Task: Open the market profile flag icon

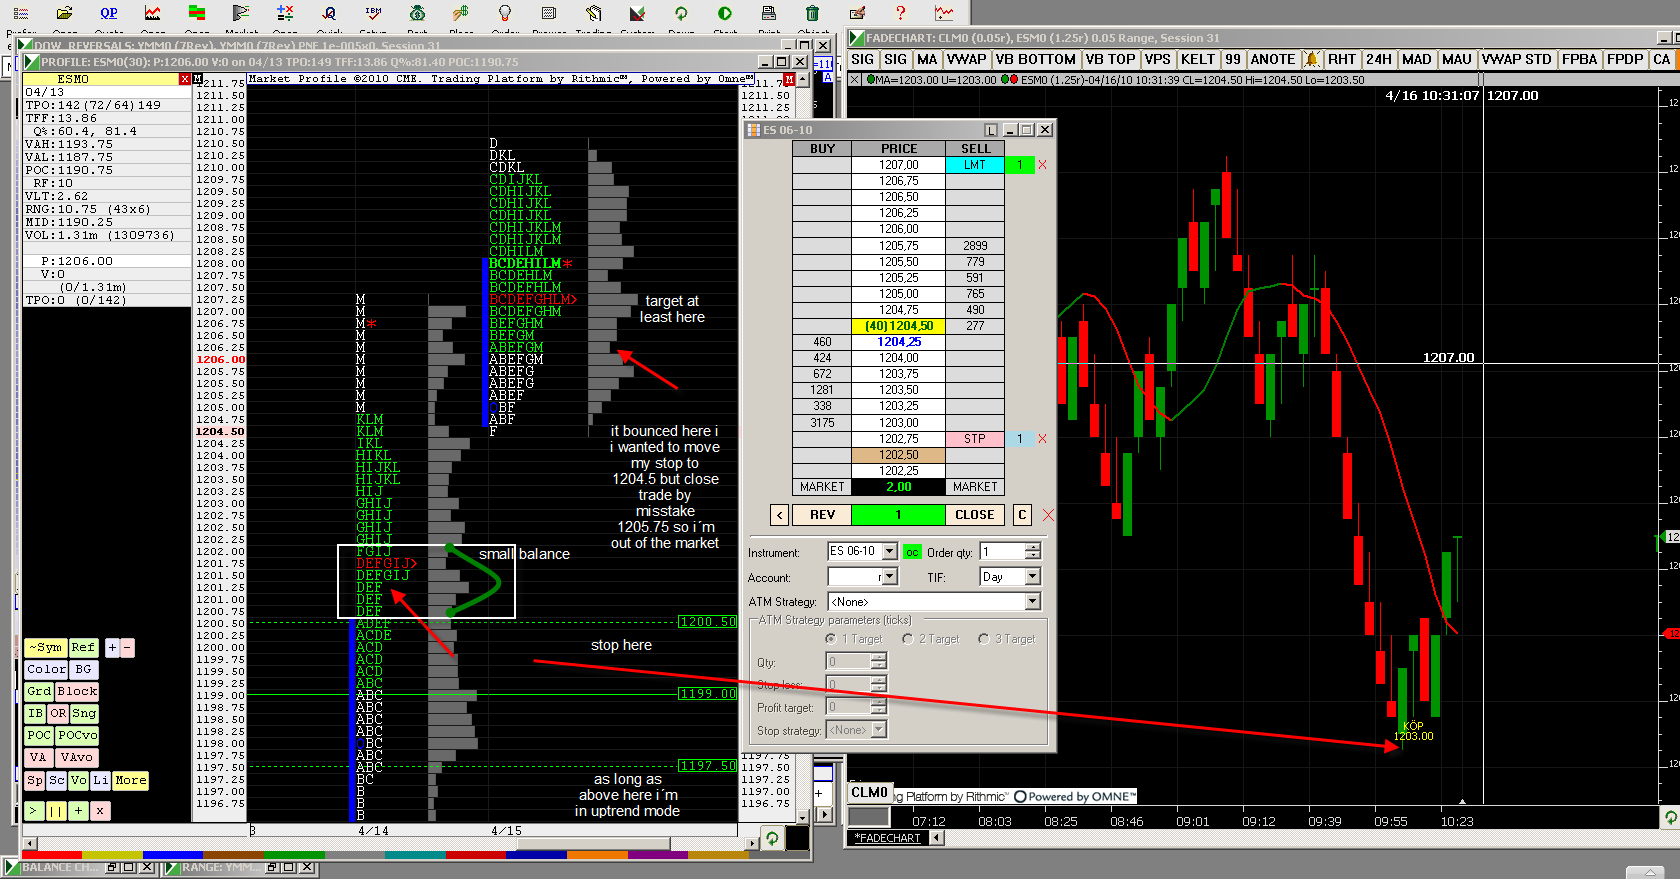Action: (241, 13)
